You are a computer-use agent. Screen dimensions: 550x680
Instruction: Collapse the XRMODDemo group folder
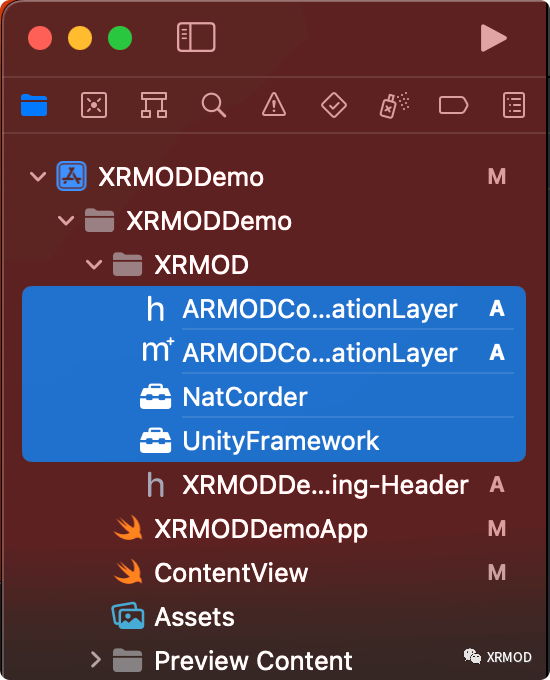tap(66, 221)
